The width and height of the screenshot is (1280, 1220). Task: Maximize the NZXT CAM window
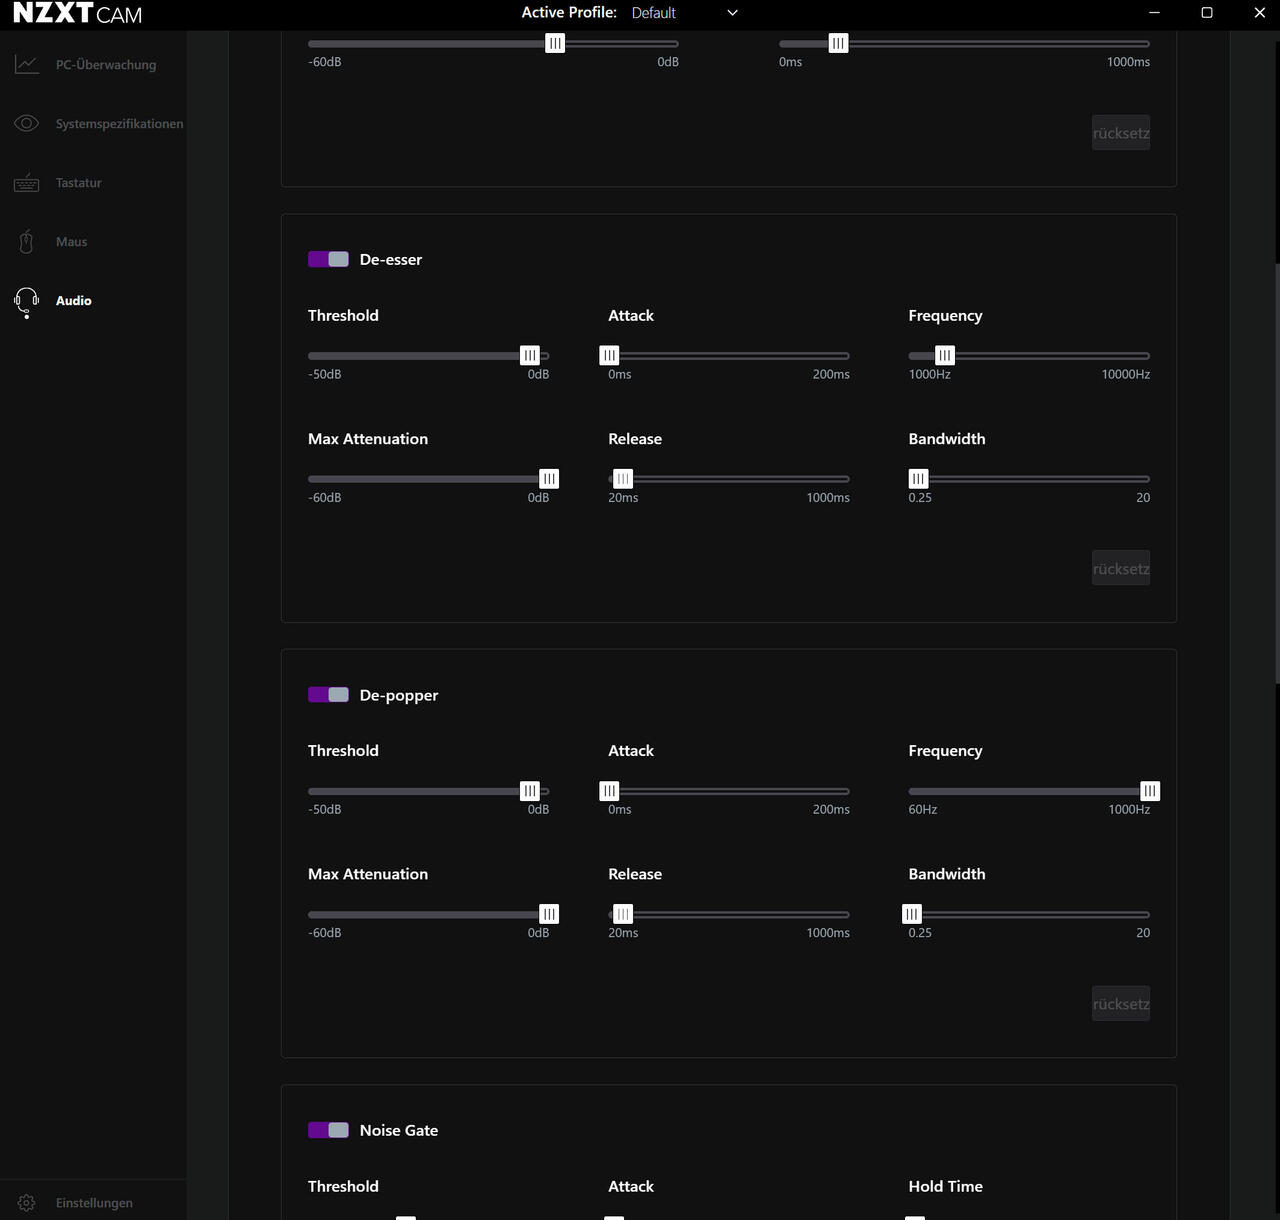tap(1207, 13)
